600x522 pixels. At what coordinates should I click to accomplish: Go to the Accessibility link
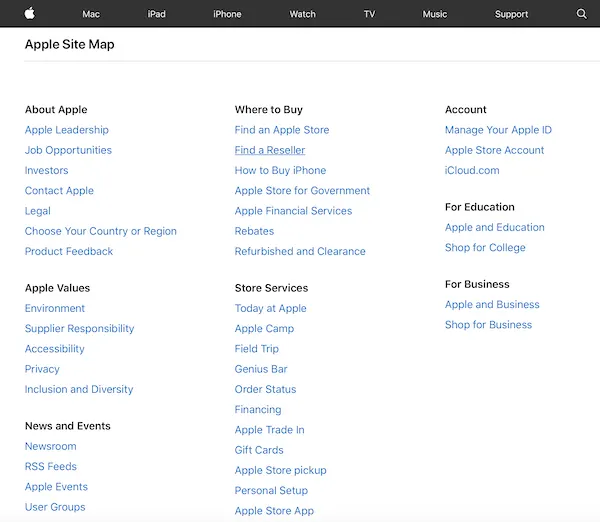coord(55,349)
